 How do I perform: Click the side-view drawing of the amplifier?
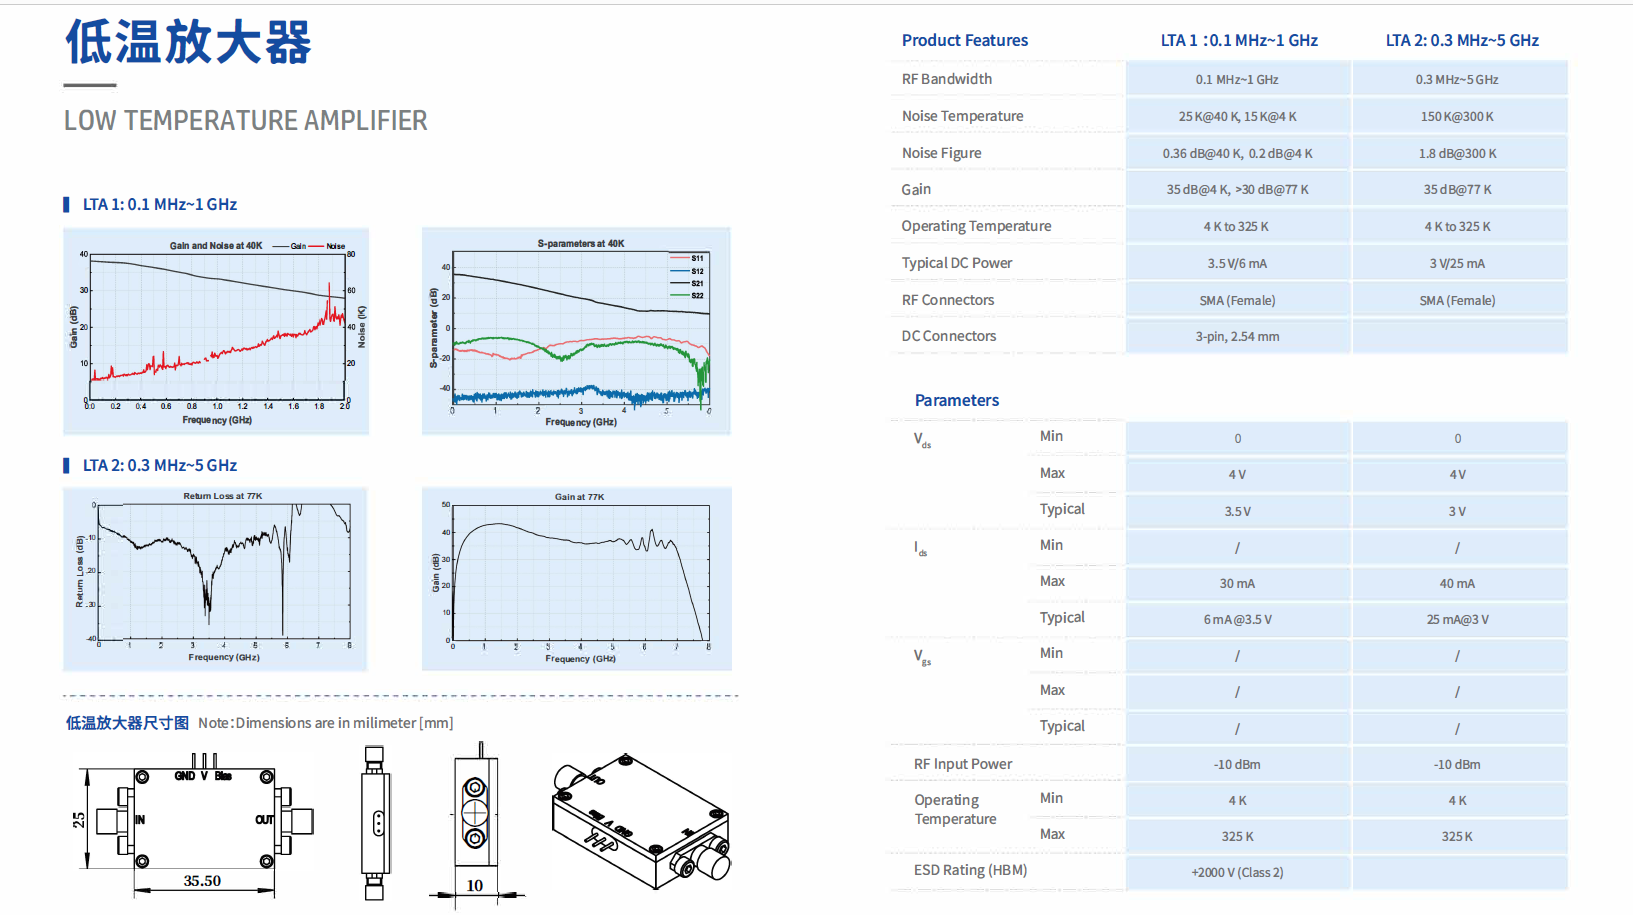coord(375,823)
